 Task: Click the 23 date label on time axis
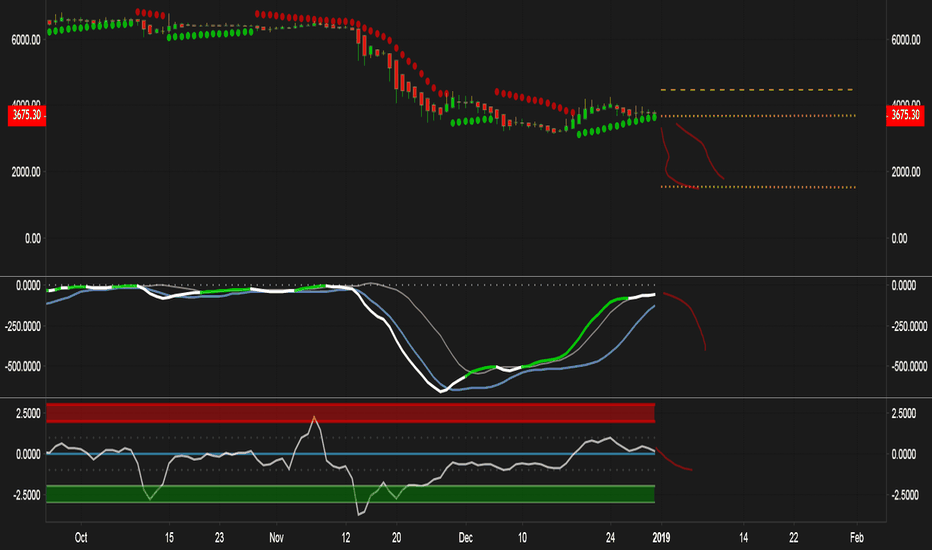click(x=219, y=538)
